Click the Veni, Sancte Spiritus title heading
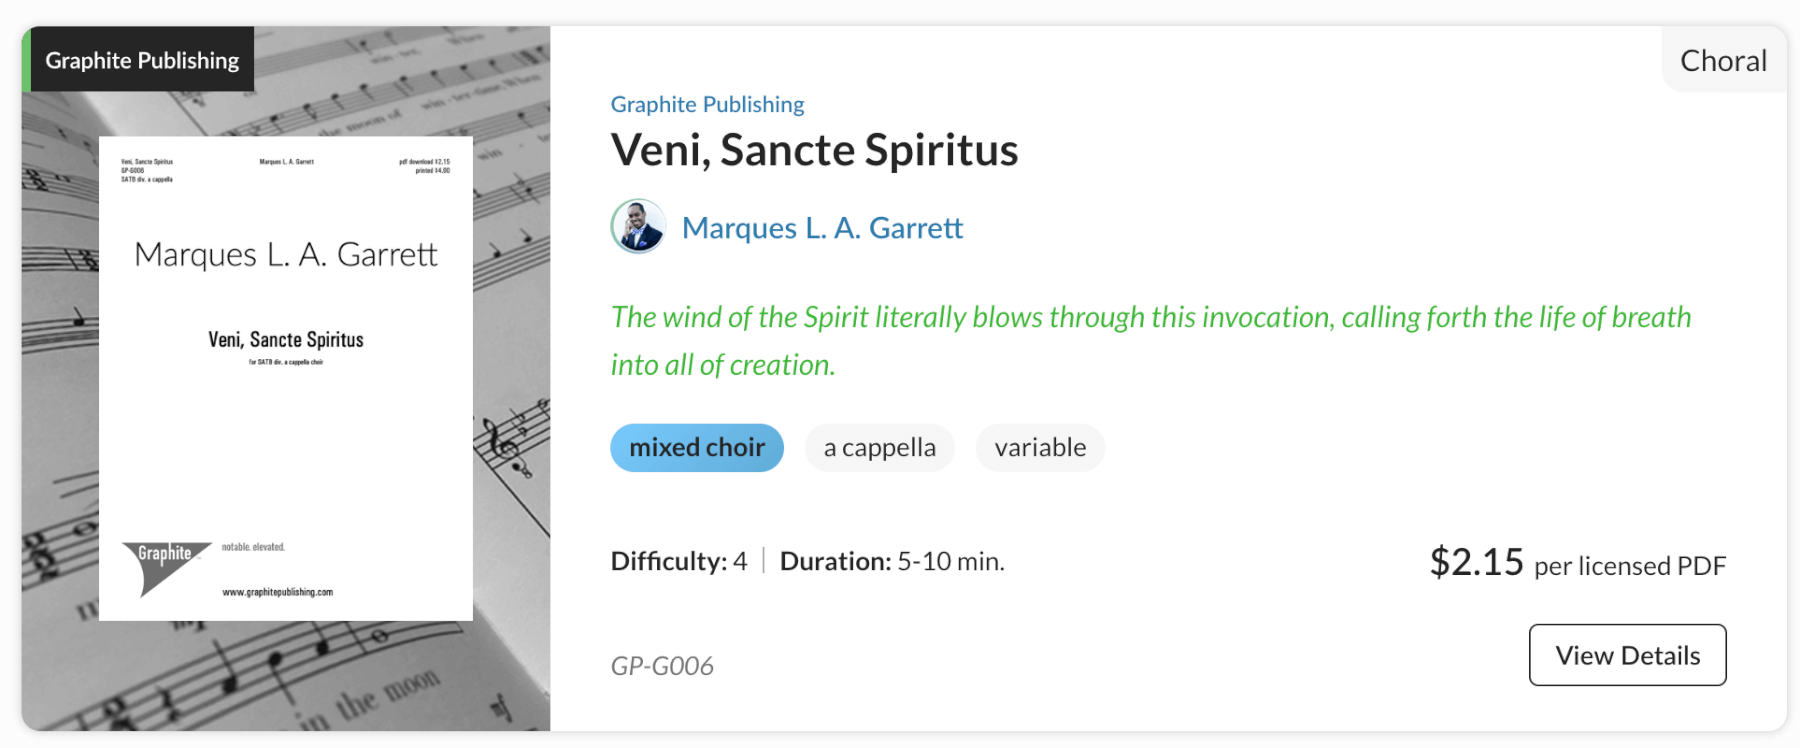This screenshot has height=748, width=1800. pyautogui.click(x=814, y=150)
